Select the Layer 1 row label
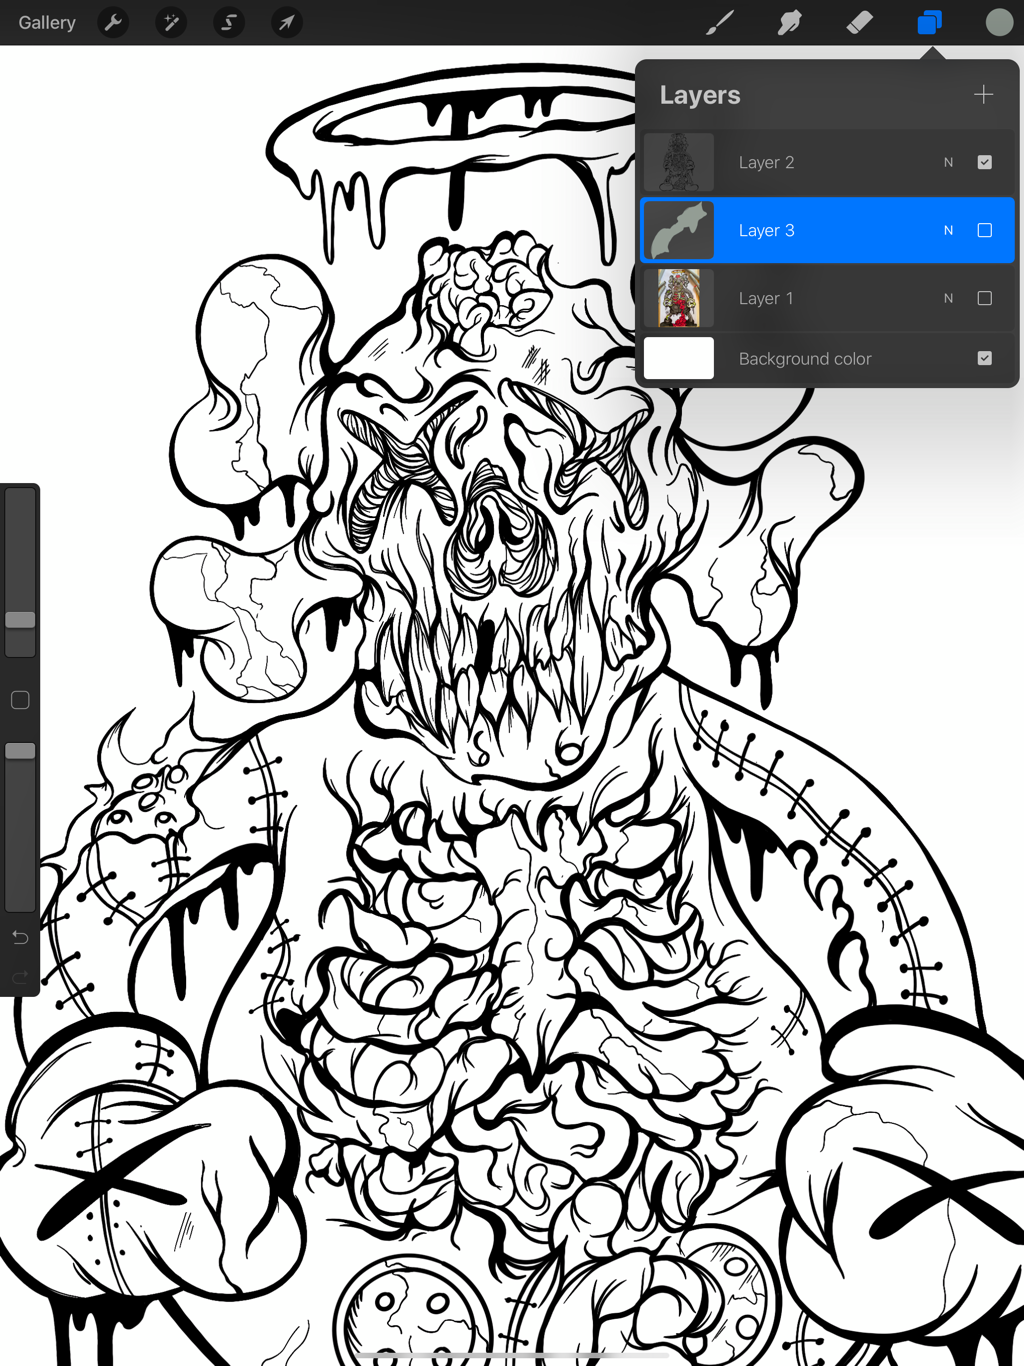1024x1366 pixels. click(766, 298)
